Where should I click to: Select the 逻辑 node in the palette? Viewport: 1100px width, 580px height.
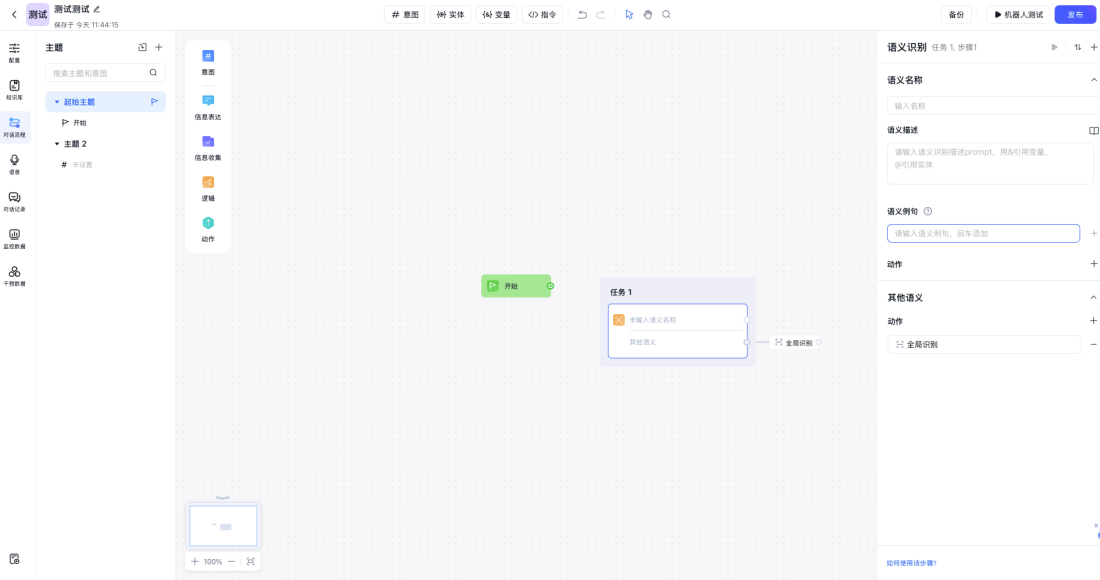[x=208, y=188]
